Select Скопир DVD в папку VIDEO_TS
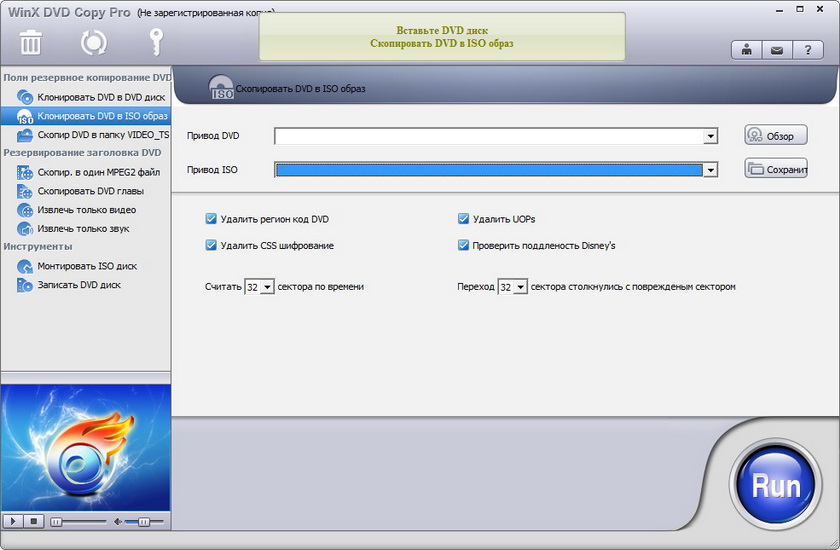The image size is (840, 550). tap(103, 135)
